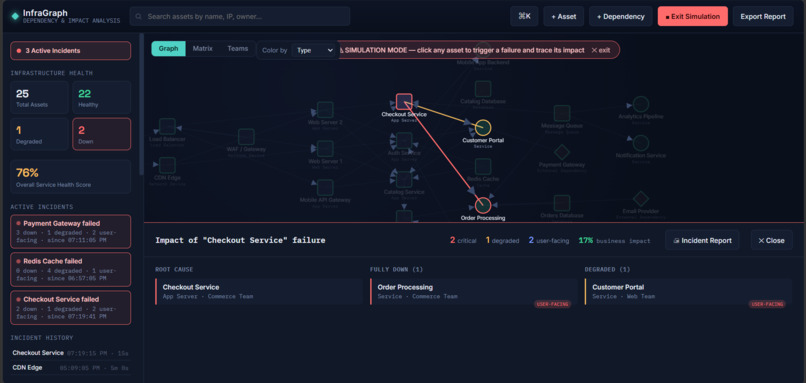Select the Redis Cache node icon

pyautogui.click(x=483, y=167)
